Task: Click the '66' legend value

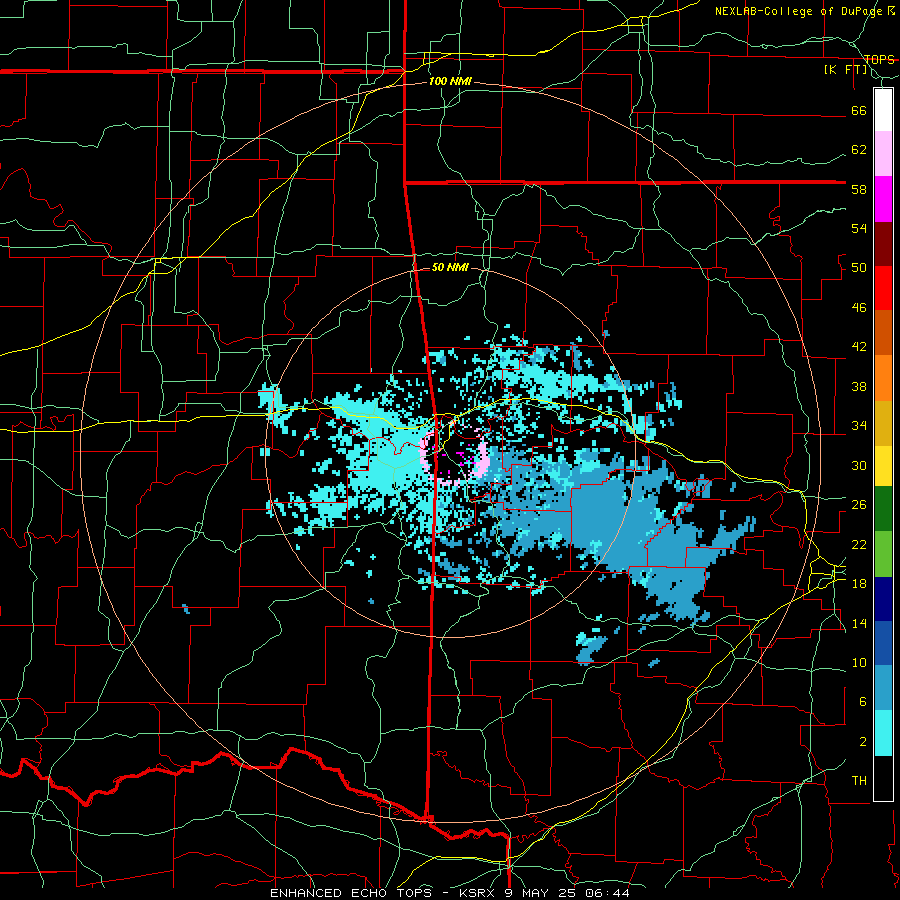Action: point(859,110)
